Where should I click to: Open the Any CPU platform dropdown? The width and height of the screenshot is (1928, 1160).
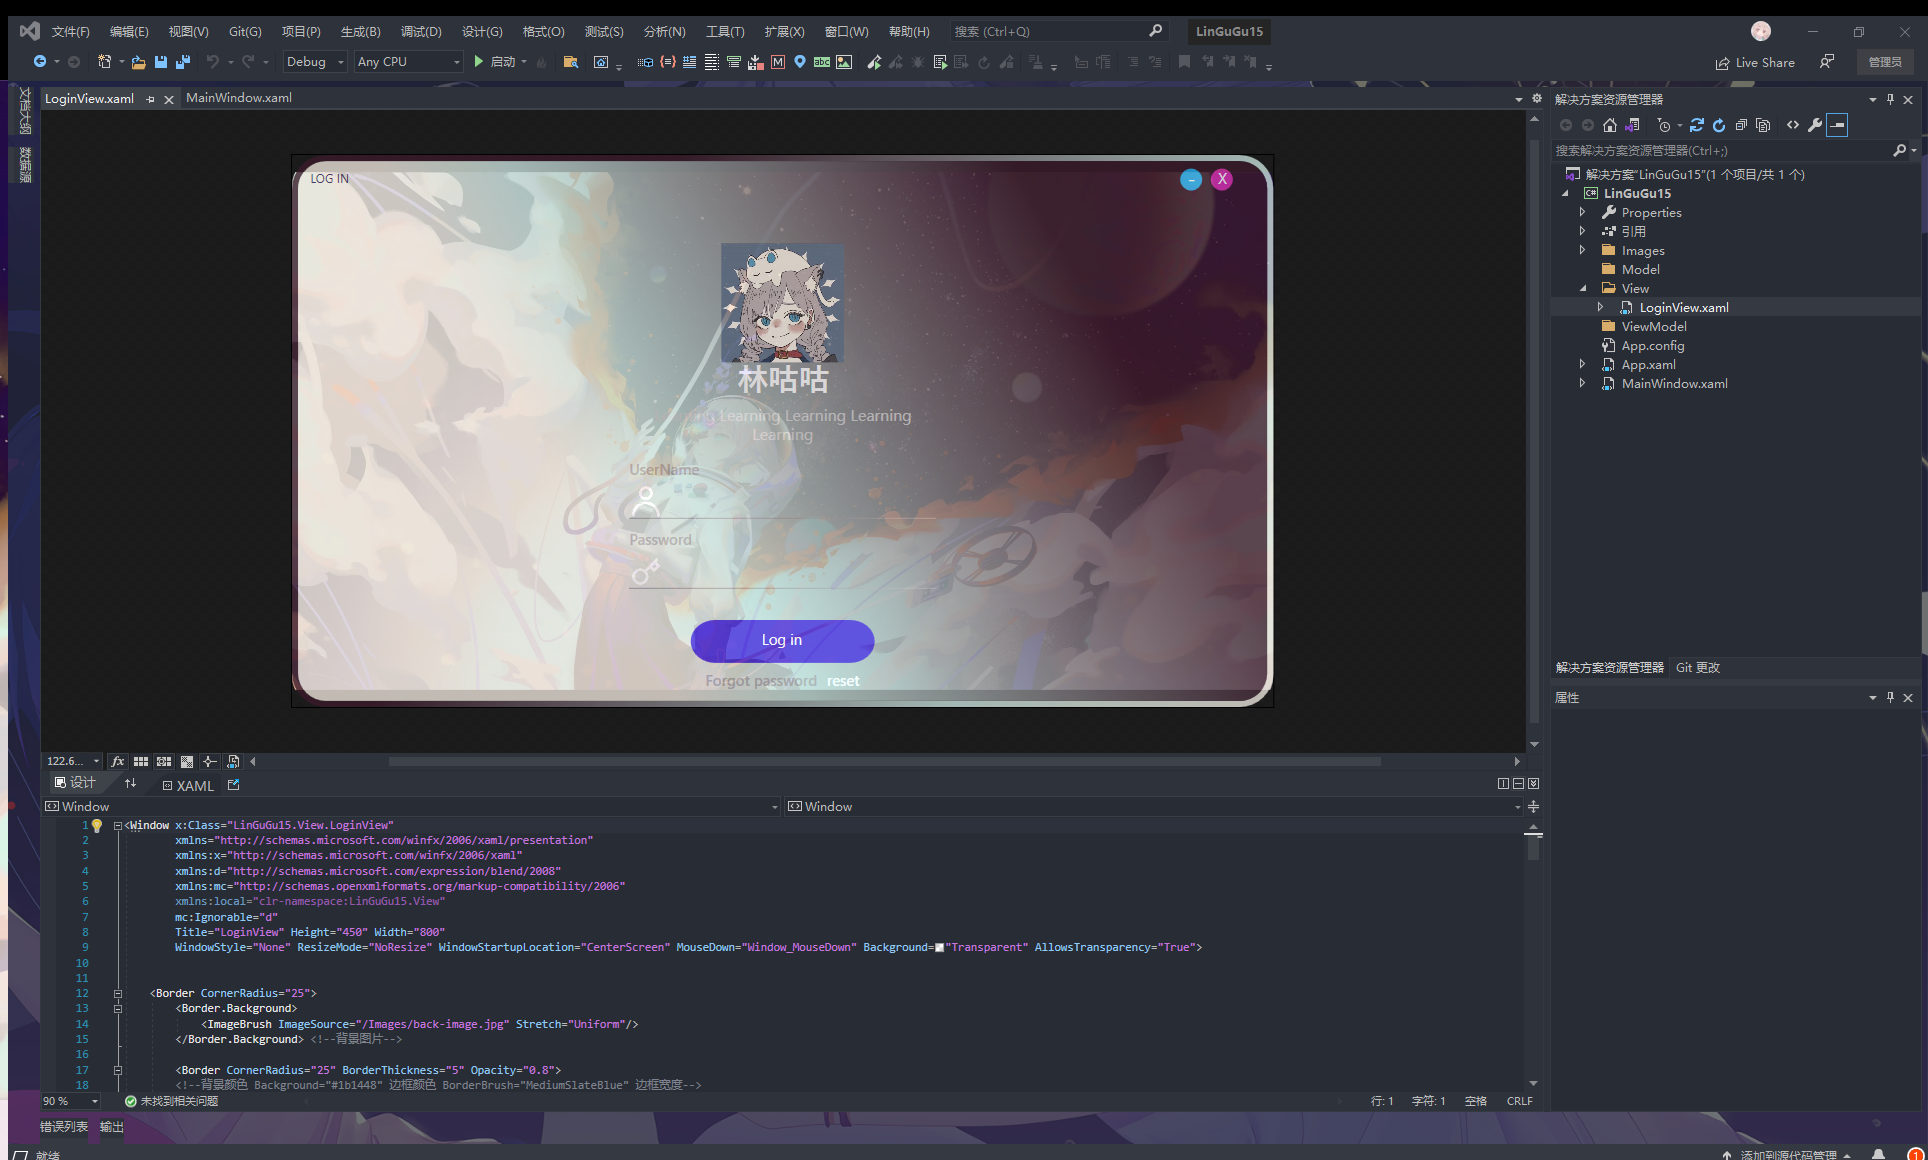tap(407, 61)
